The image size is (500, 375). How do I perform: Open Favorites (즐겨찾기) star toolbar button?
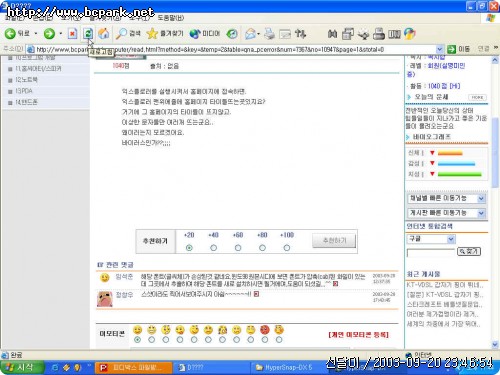click(x=165, y=33)
